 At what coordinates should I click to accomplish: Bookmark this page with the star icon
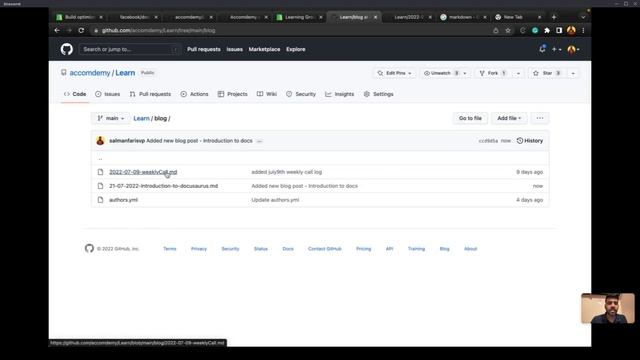pos(508,30)
